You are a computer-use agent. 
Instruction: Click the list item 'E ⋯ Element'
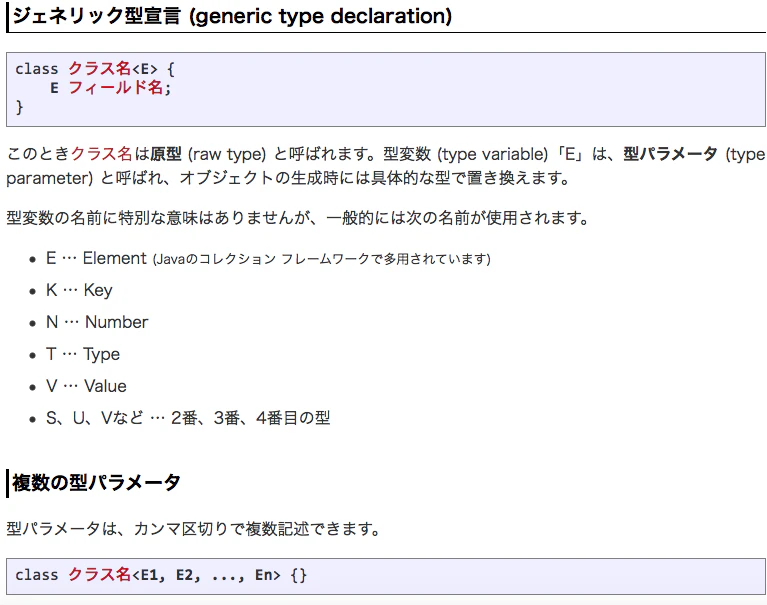point(96,258)
